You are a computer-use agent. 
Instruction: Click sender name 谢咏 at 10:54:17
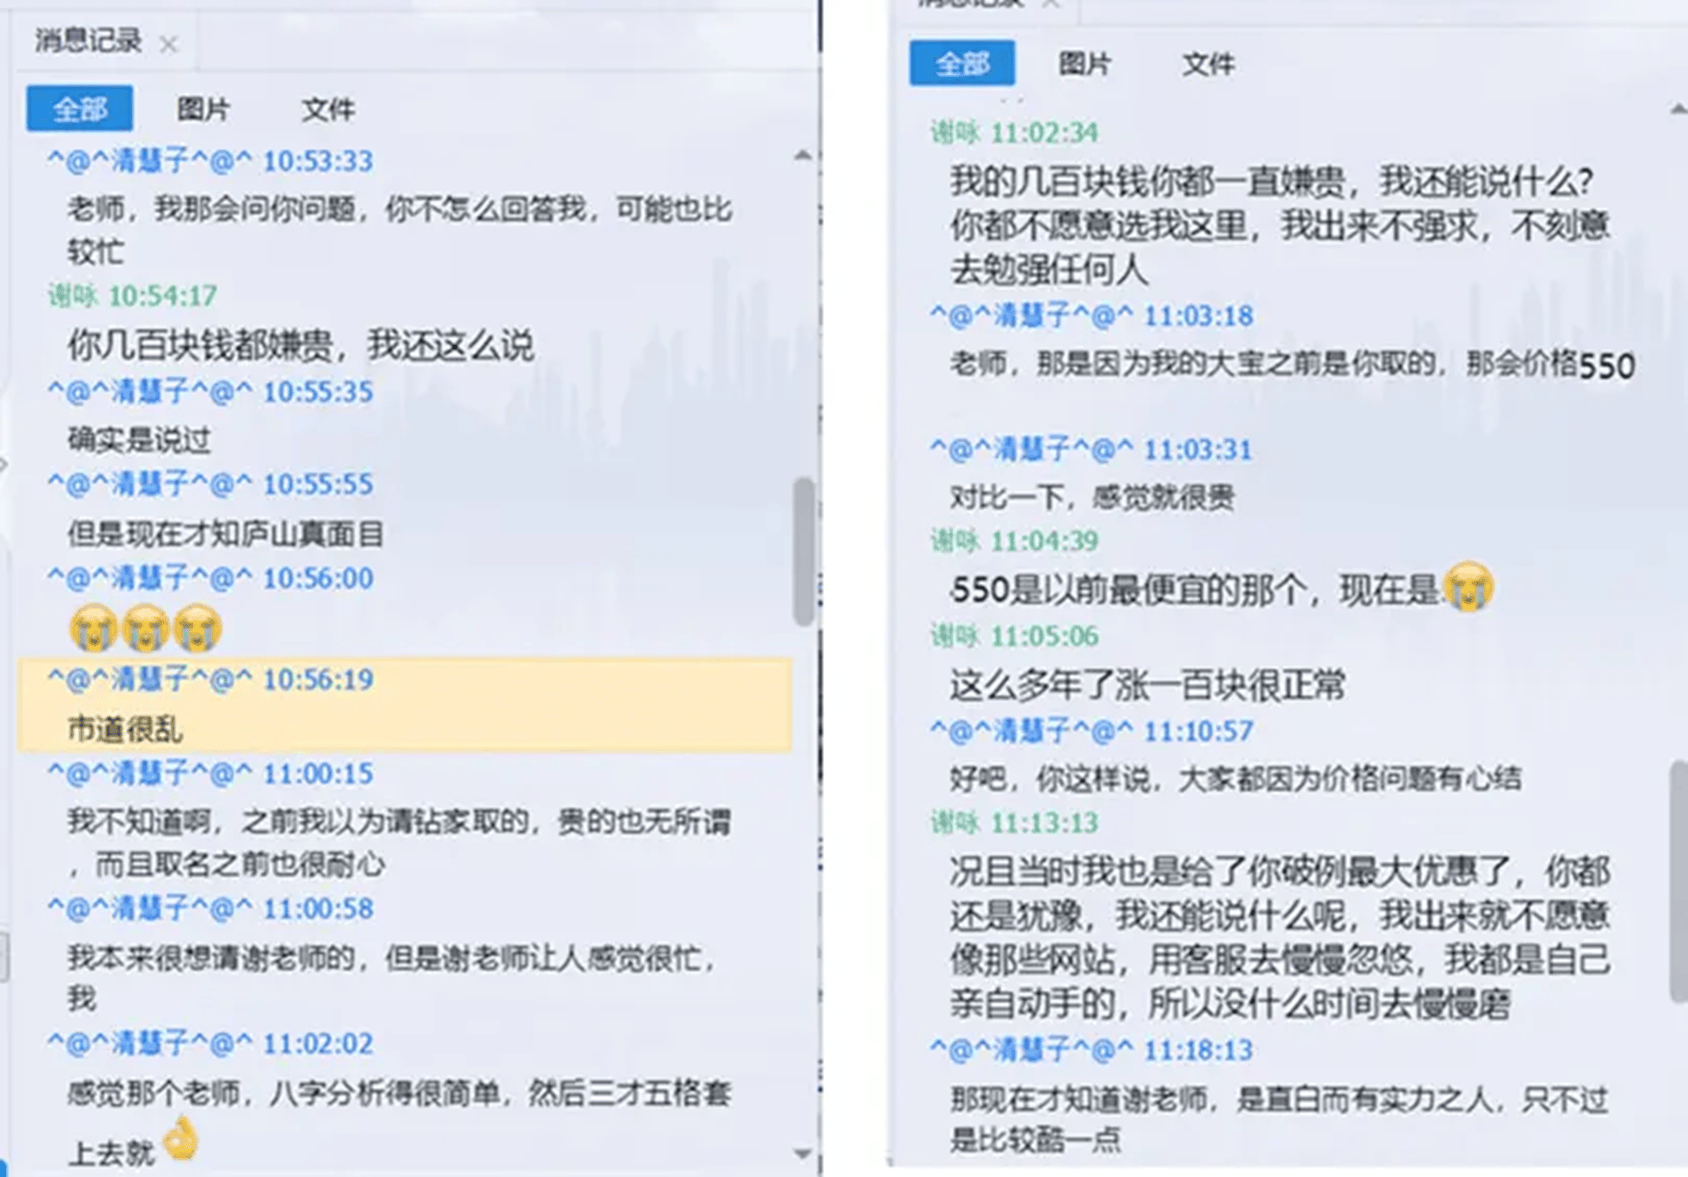coord(72,296)
